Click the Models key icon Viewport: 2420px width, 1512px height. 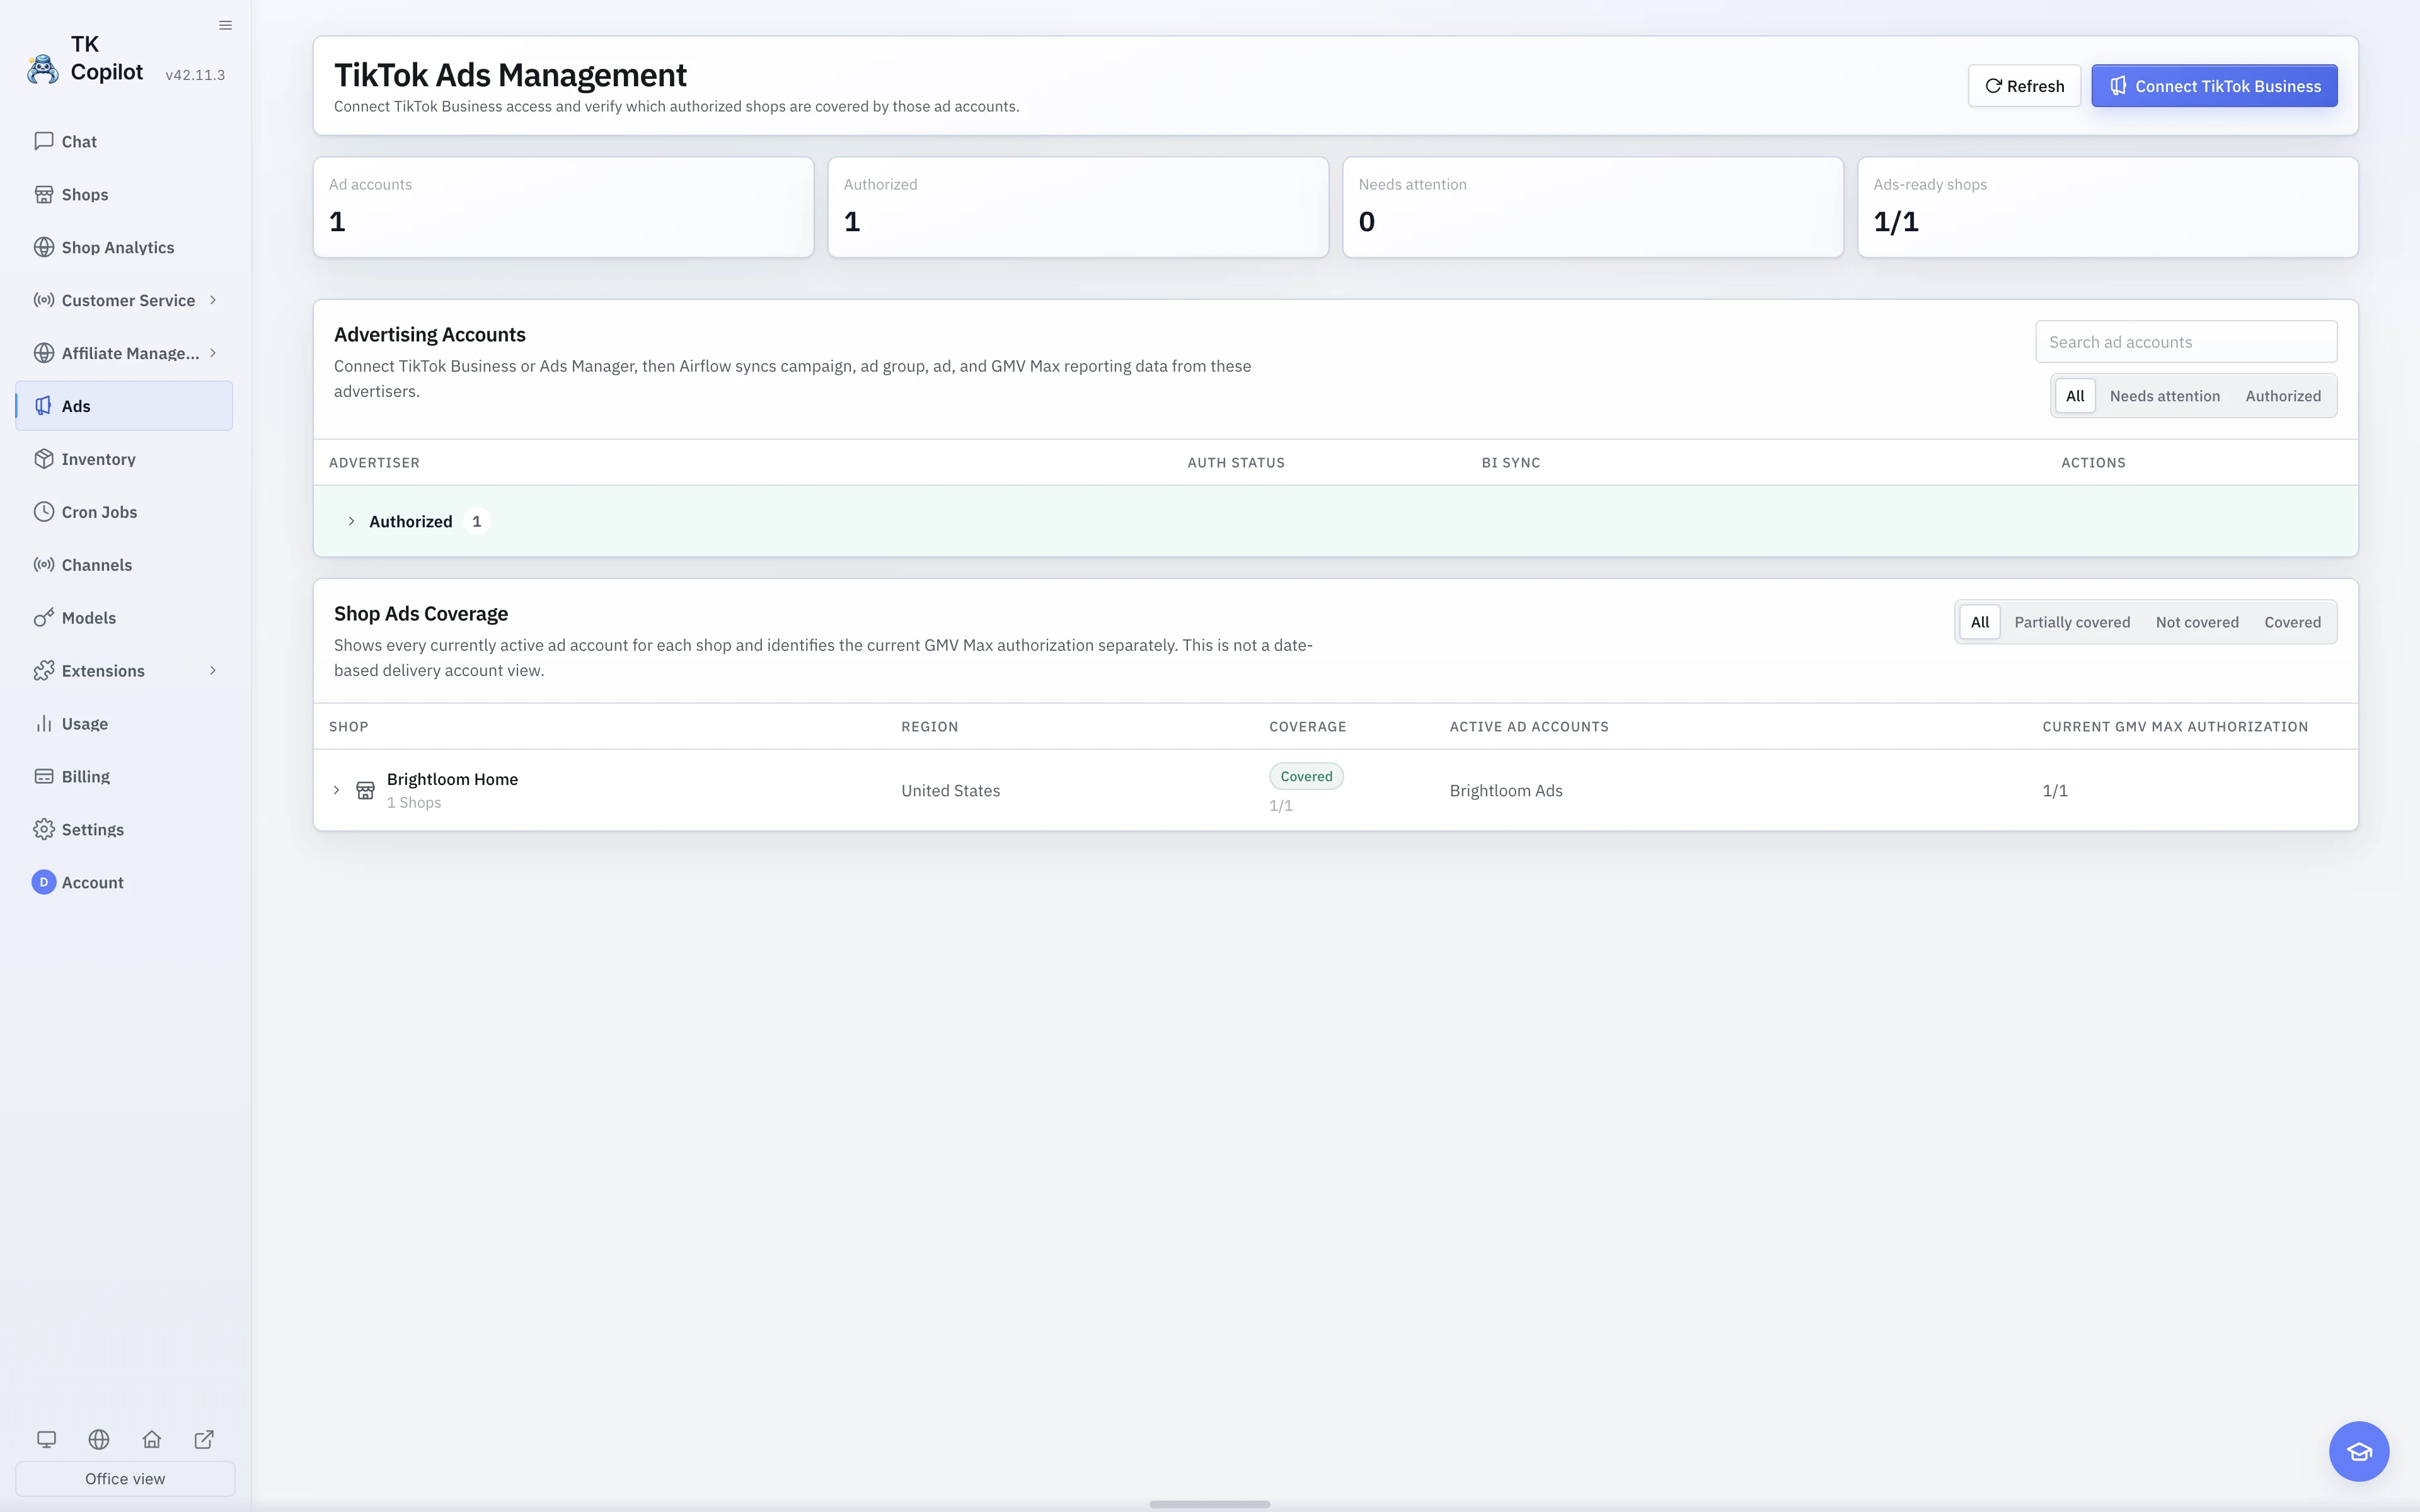click(x=44, y=618)
